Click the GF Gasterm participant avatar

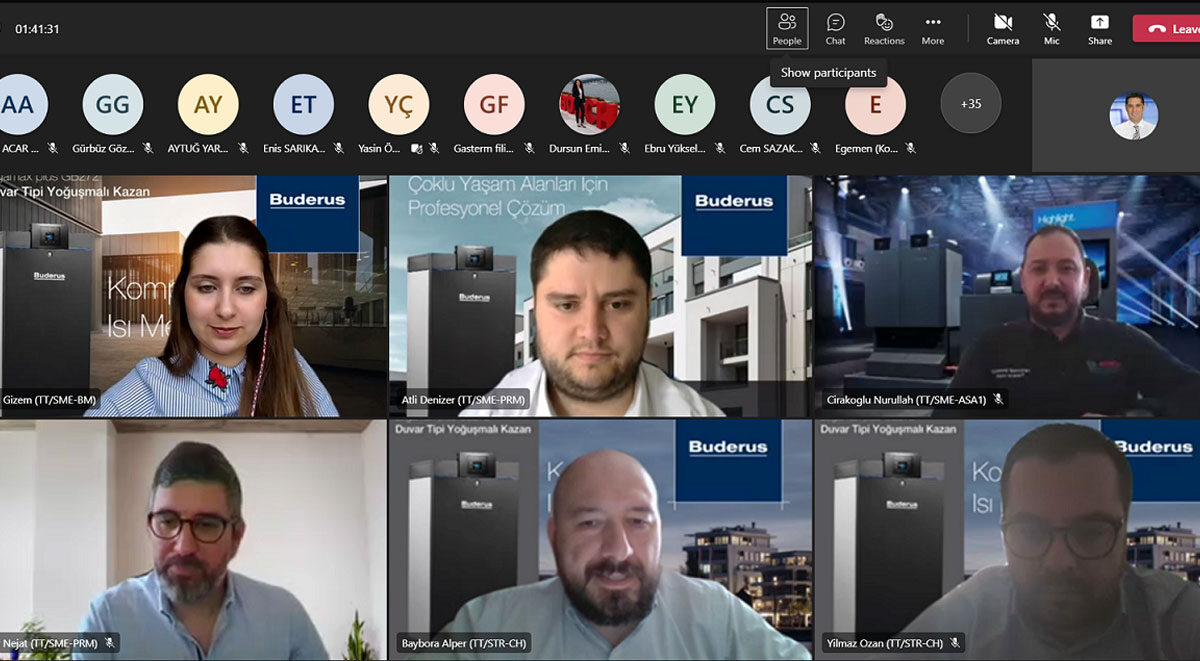point(494,104)
